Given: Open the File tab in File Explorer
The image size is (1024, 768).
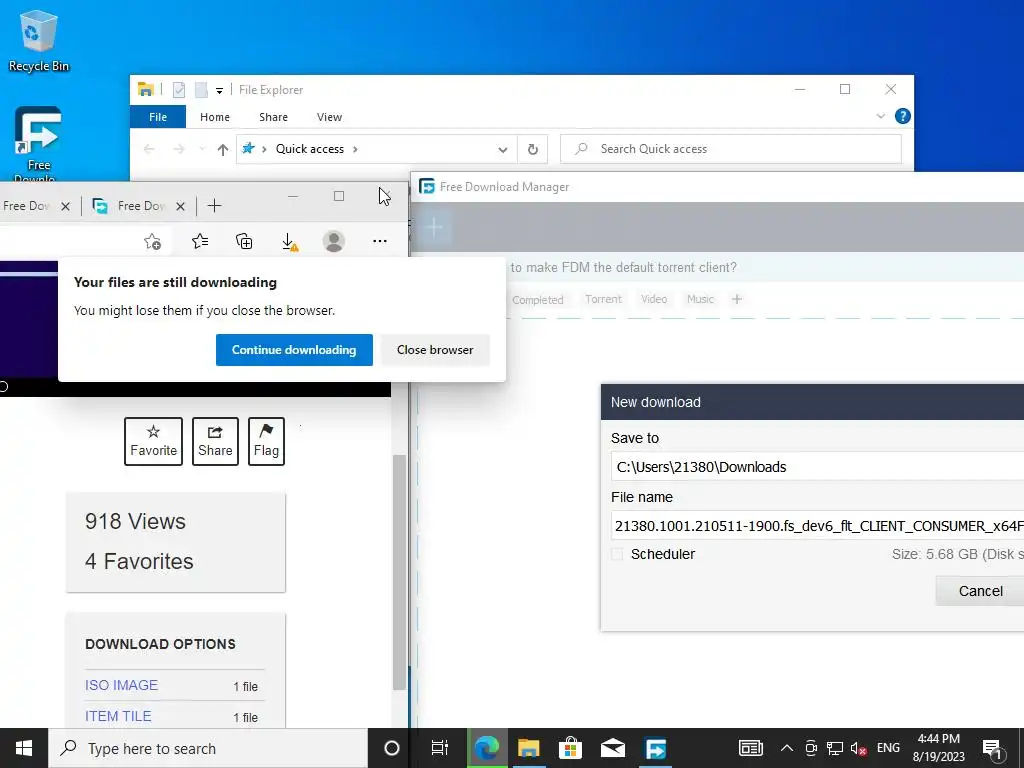Looking at the screenshot, I should pyautogui.click(x=158, y=117).
